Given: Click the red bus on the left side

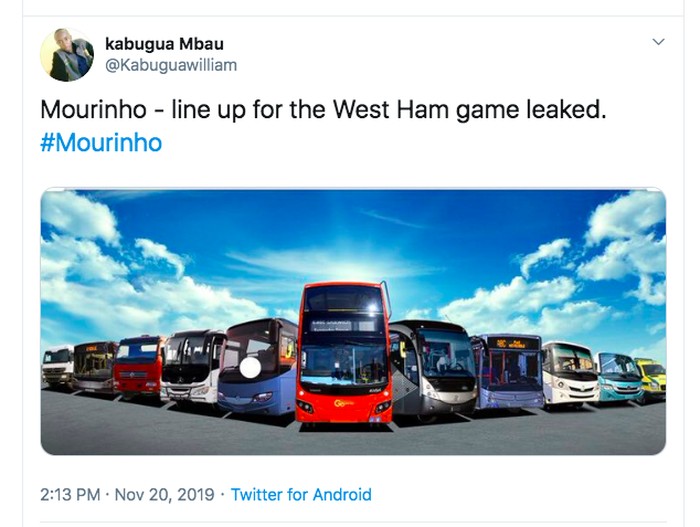Looking at the screenshot, I should click(138, 365).
